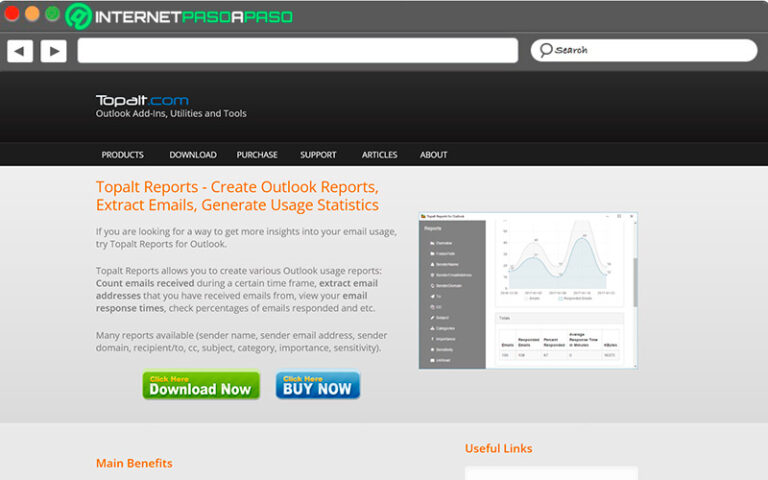Open the ABOUT menu item
The height and width of the screenshot is (480, 768).
pos(433,155)
